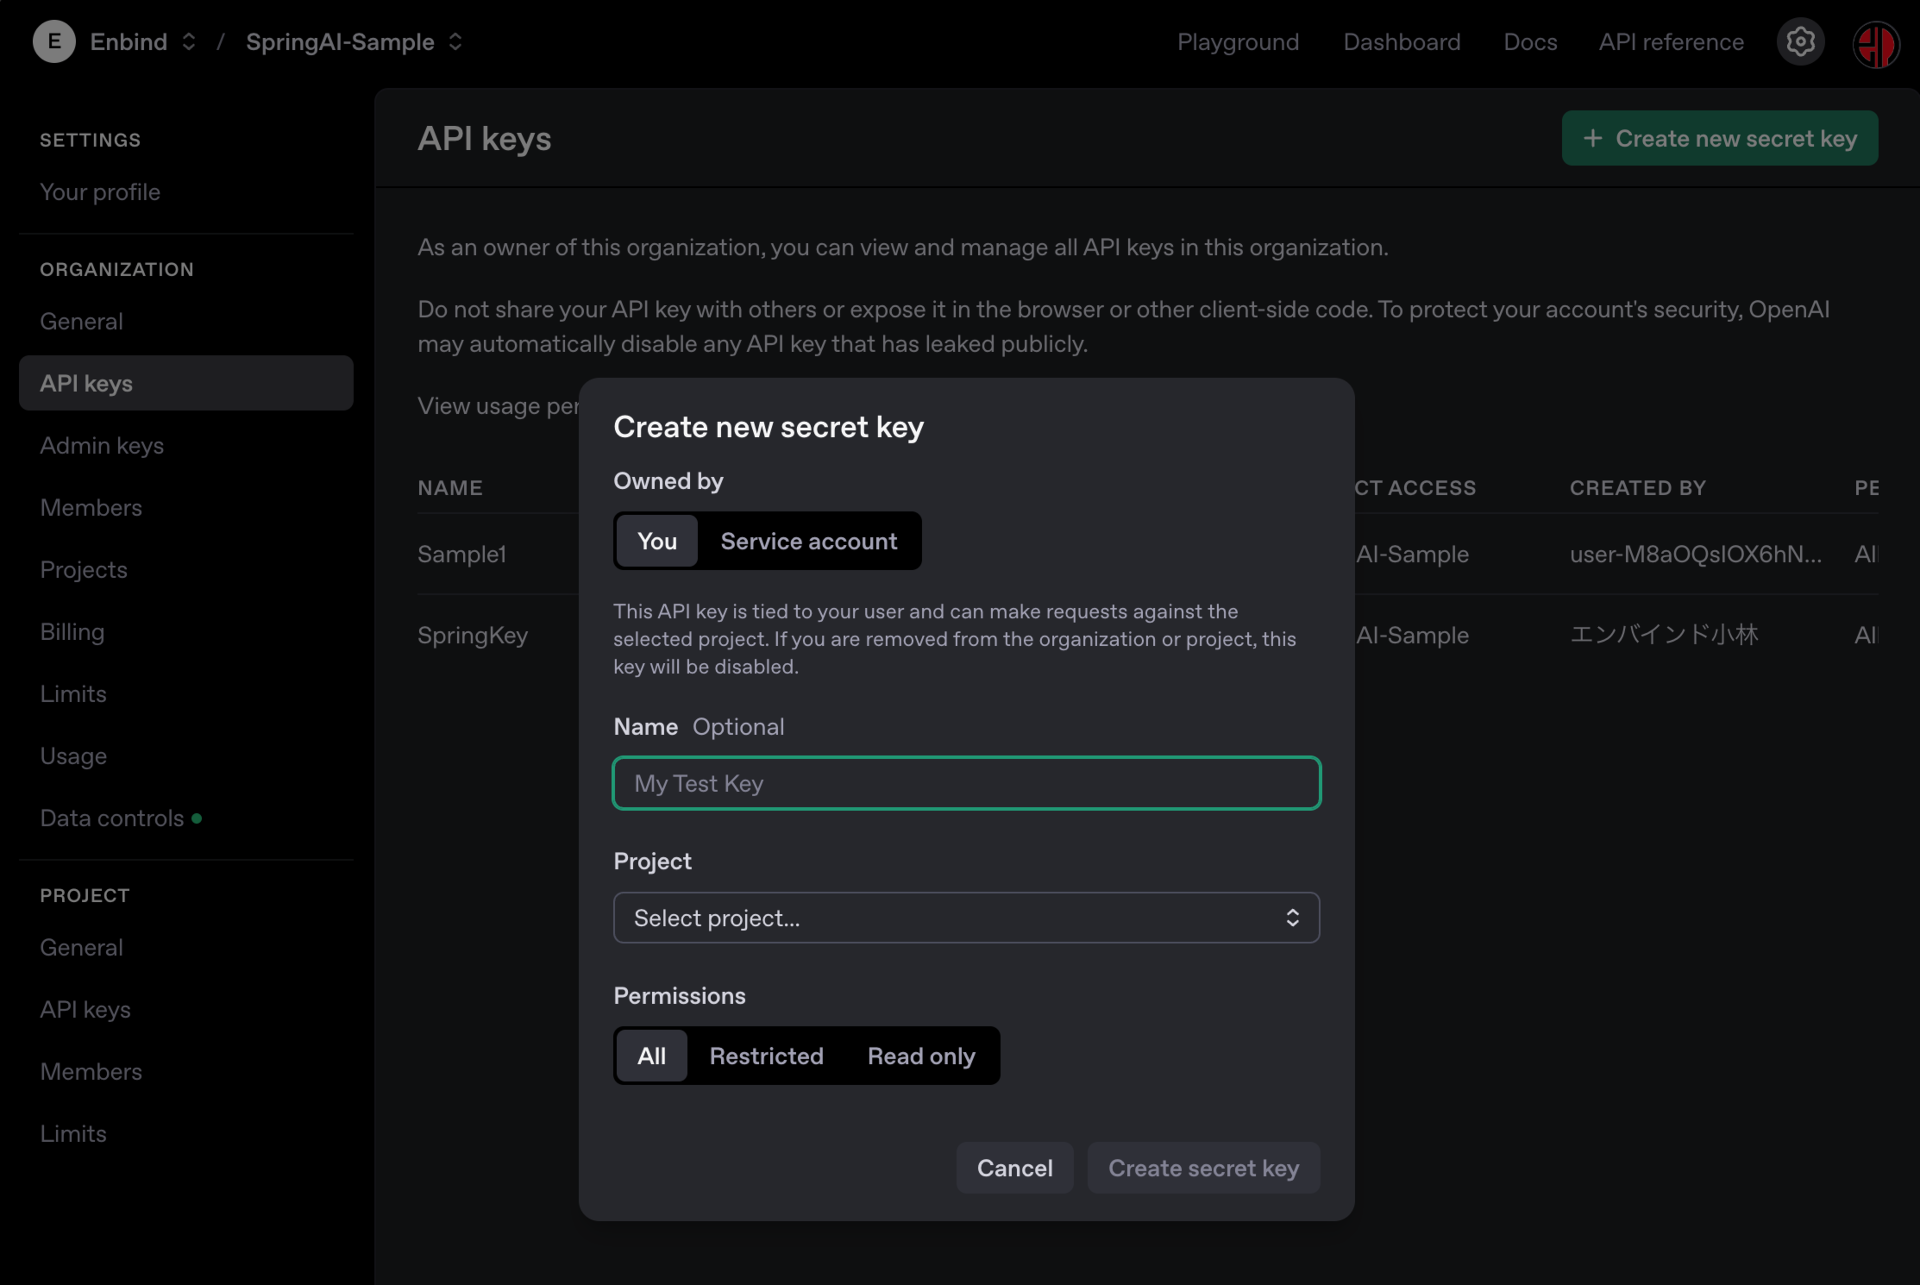Switch ownership to Service account
This screenshot has width=1920, height=1285.
point(808,541)
